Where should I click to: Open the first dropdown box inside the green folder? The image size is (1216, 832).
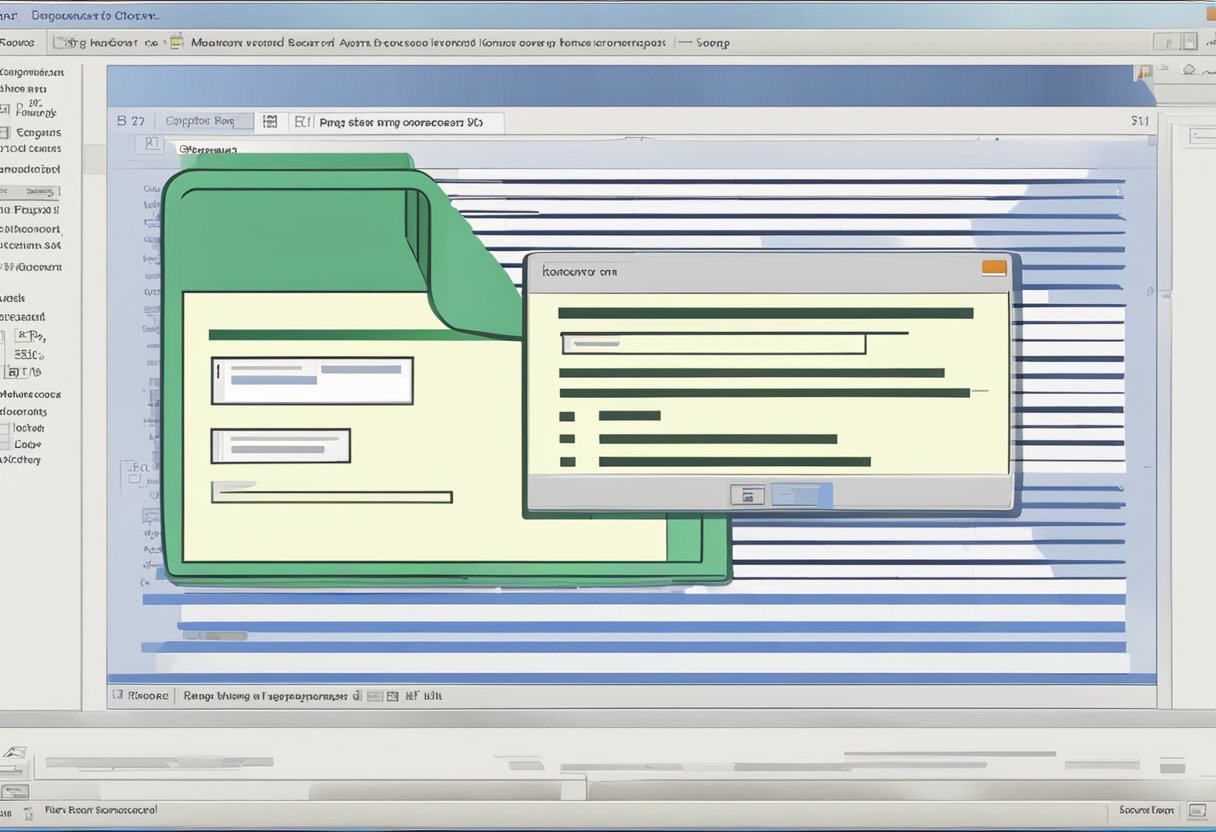click(x=312, y=380)
